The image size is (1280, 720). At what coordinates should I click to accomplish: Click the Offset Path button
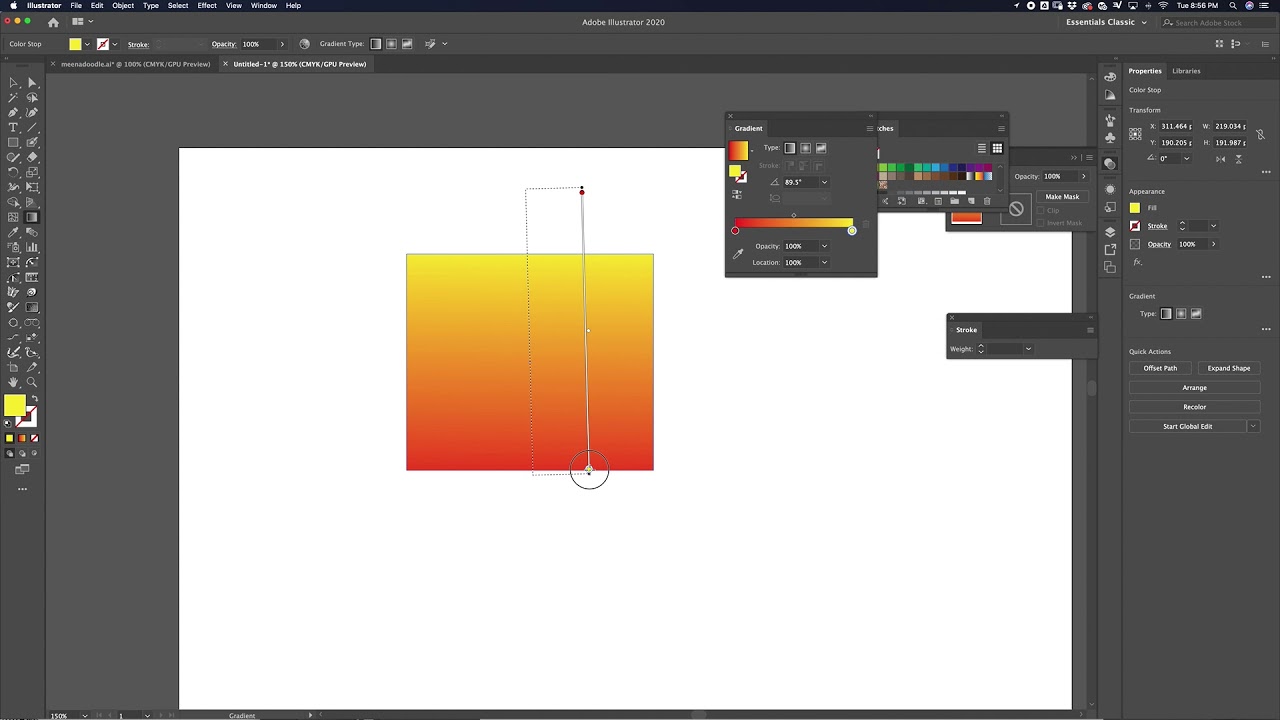pos(1160,368)
